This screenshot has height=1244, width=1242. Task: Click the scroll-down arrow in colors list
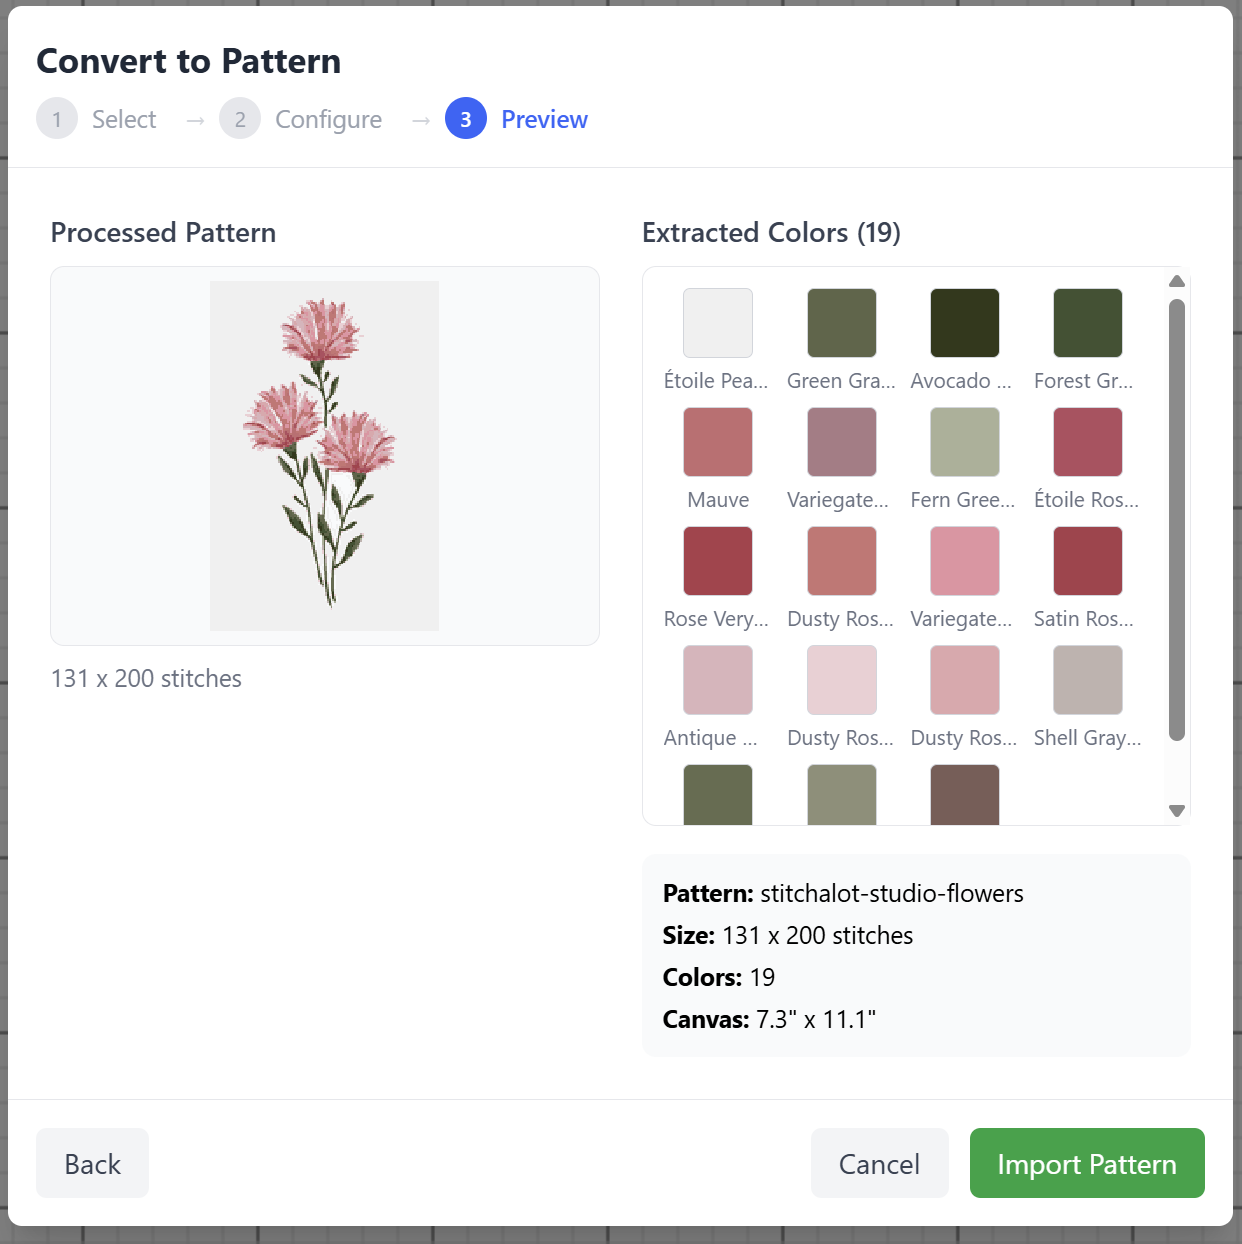(1177, 811)
